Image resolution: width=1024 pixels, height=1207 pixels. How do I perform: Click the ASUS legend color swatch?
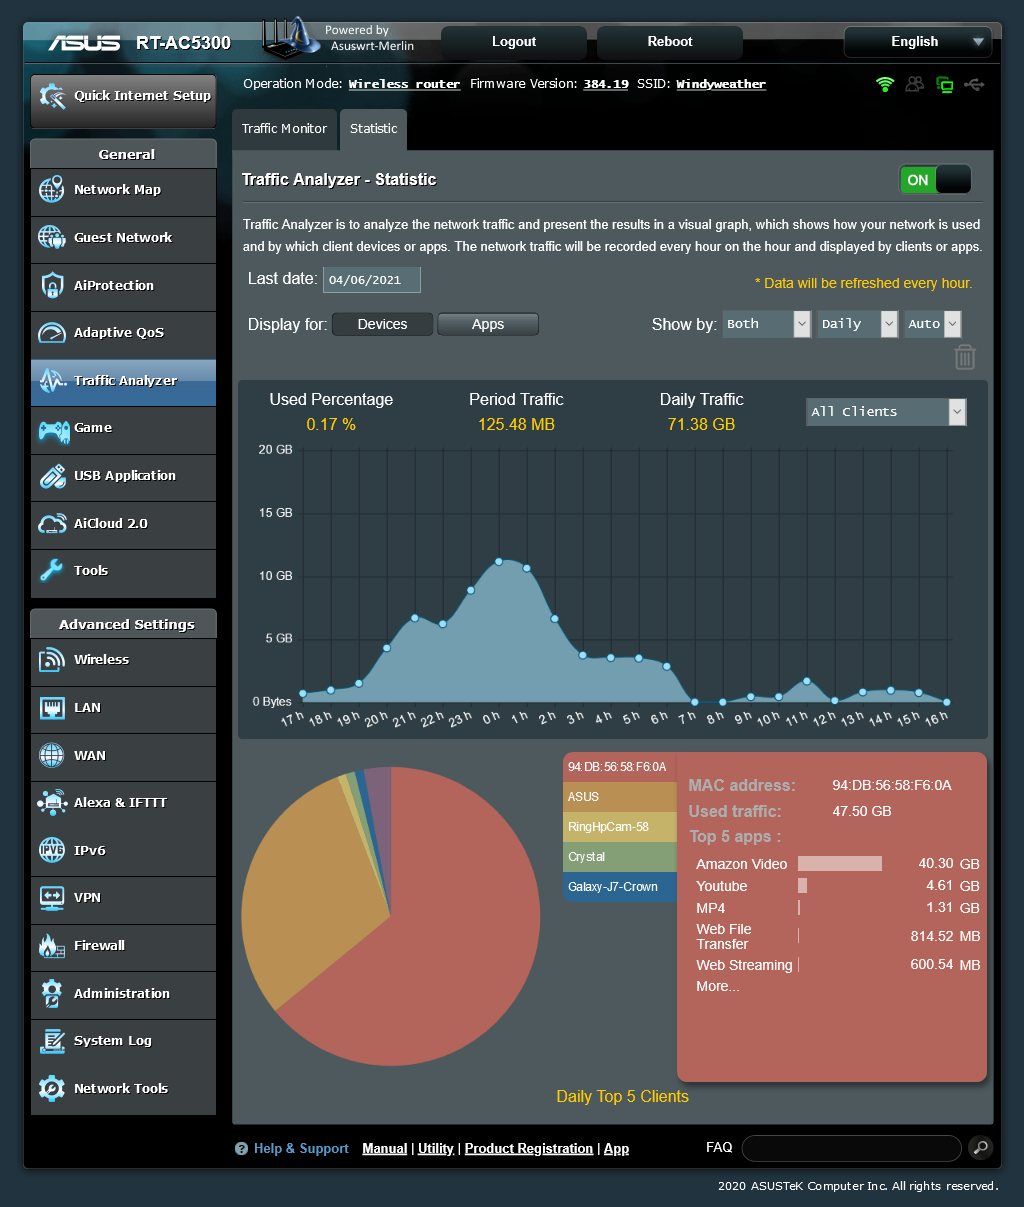pos(620,797)
